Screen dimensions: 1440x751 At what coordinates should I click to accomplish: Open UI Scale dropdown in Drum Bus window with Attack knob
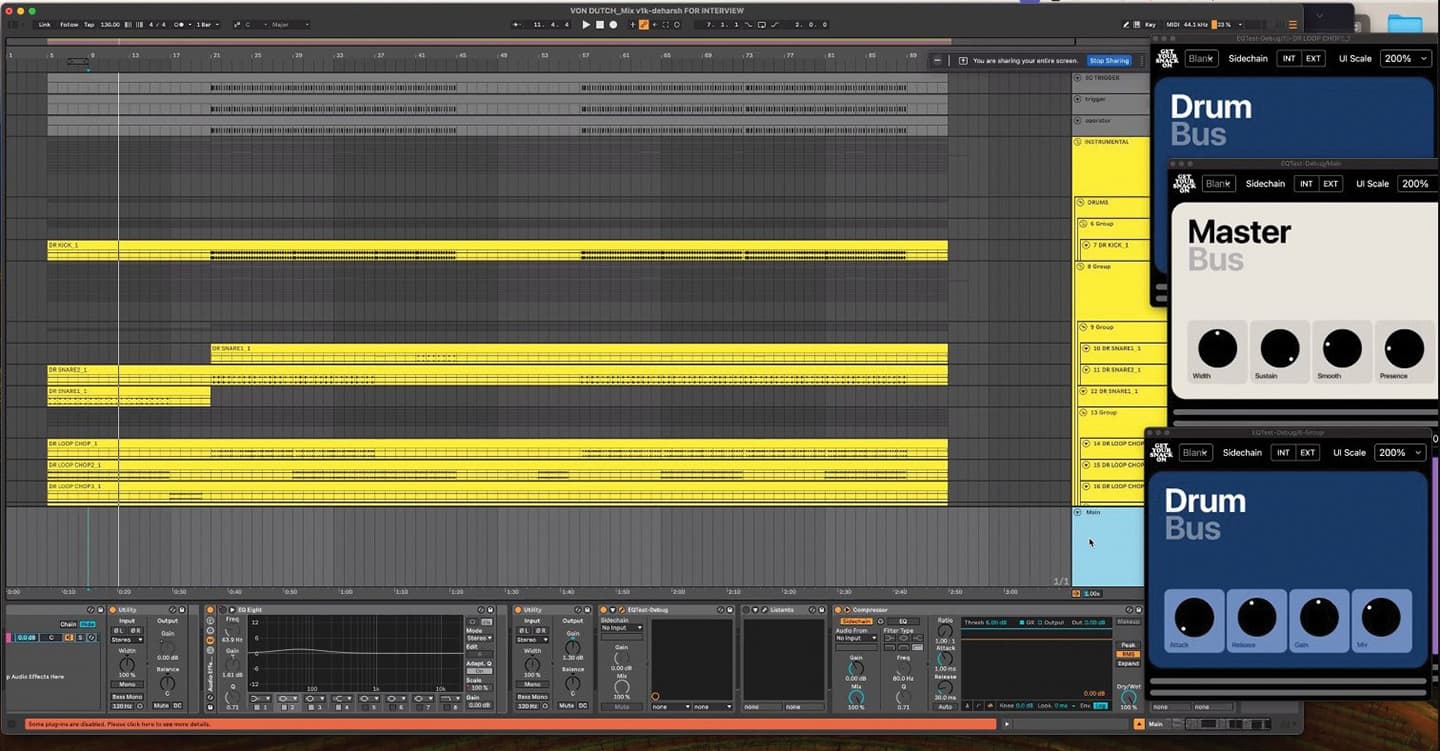(1400, 453)
